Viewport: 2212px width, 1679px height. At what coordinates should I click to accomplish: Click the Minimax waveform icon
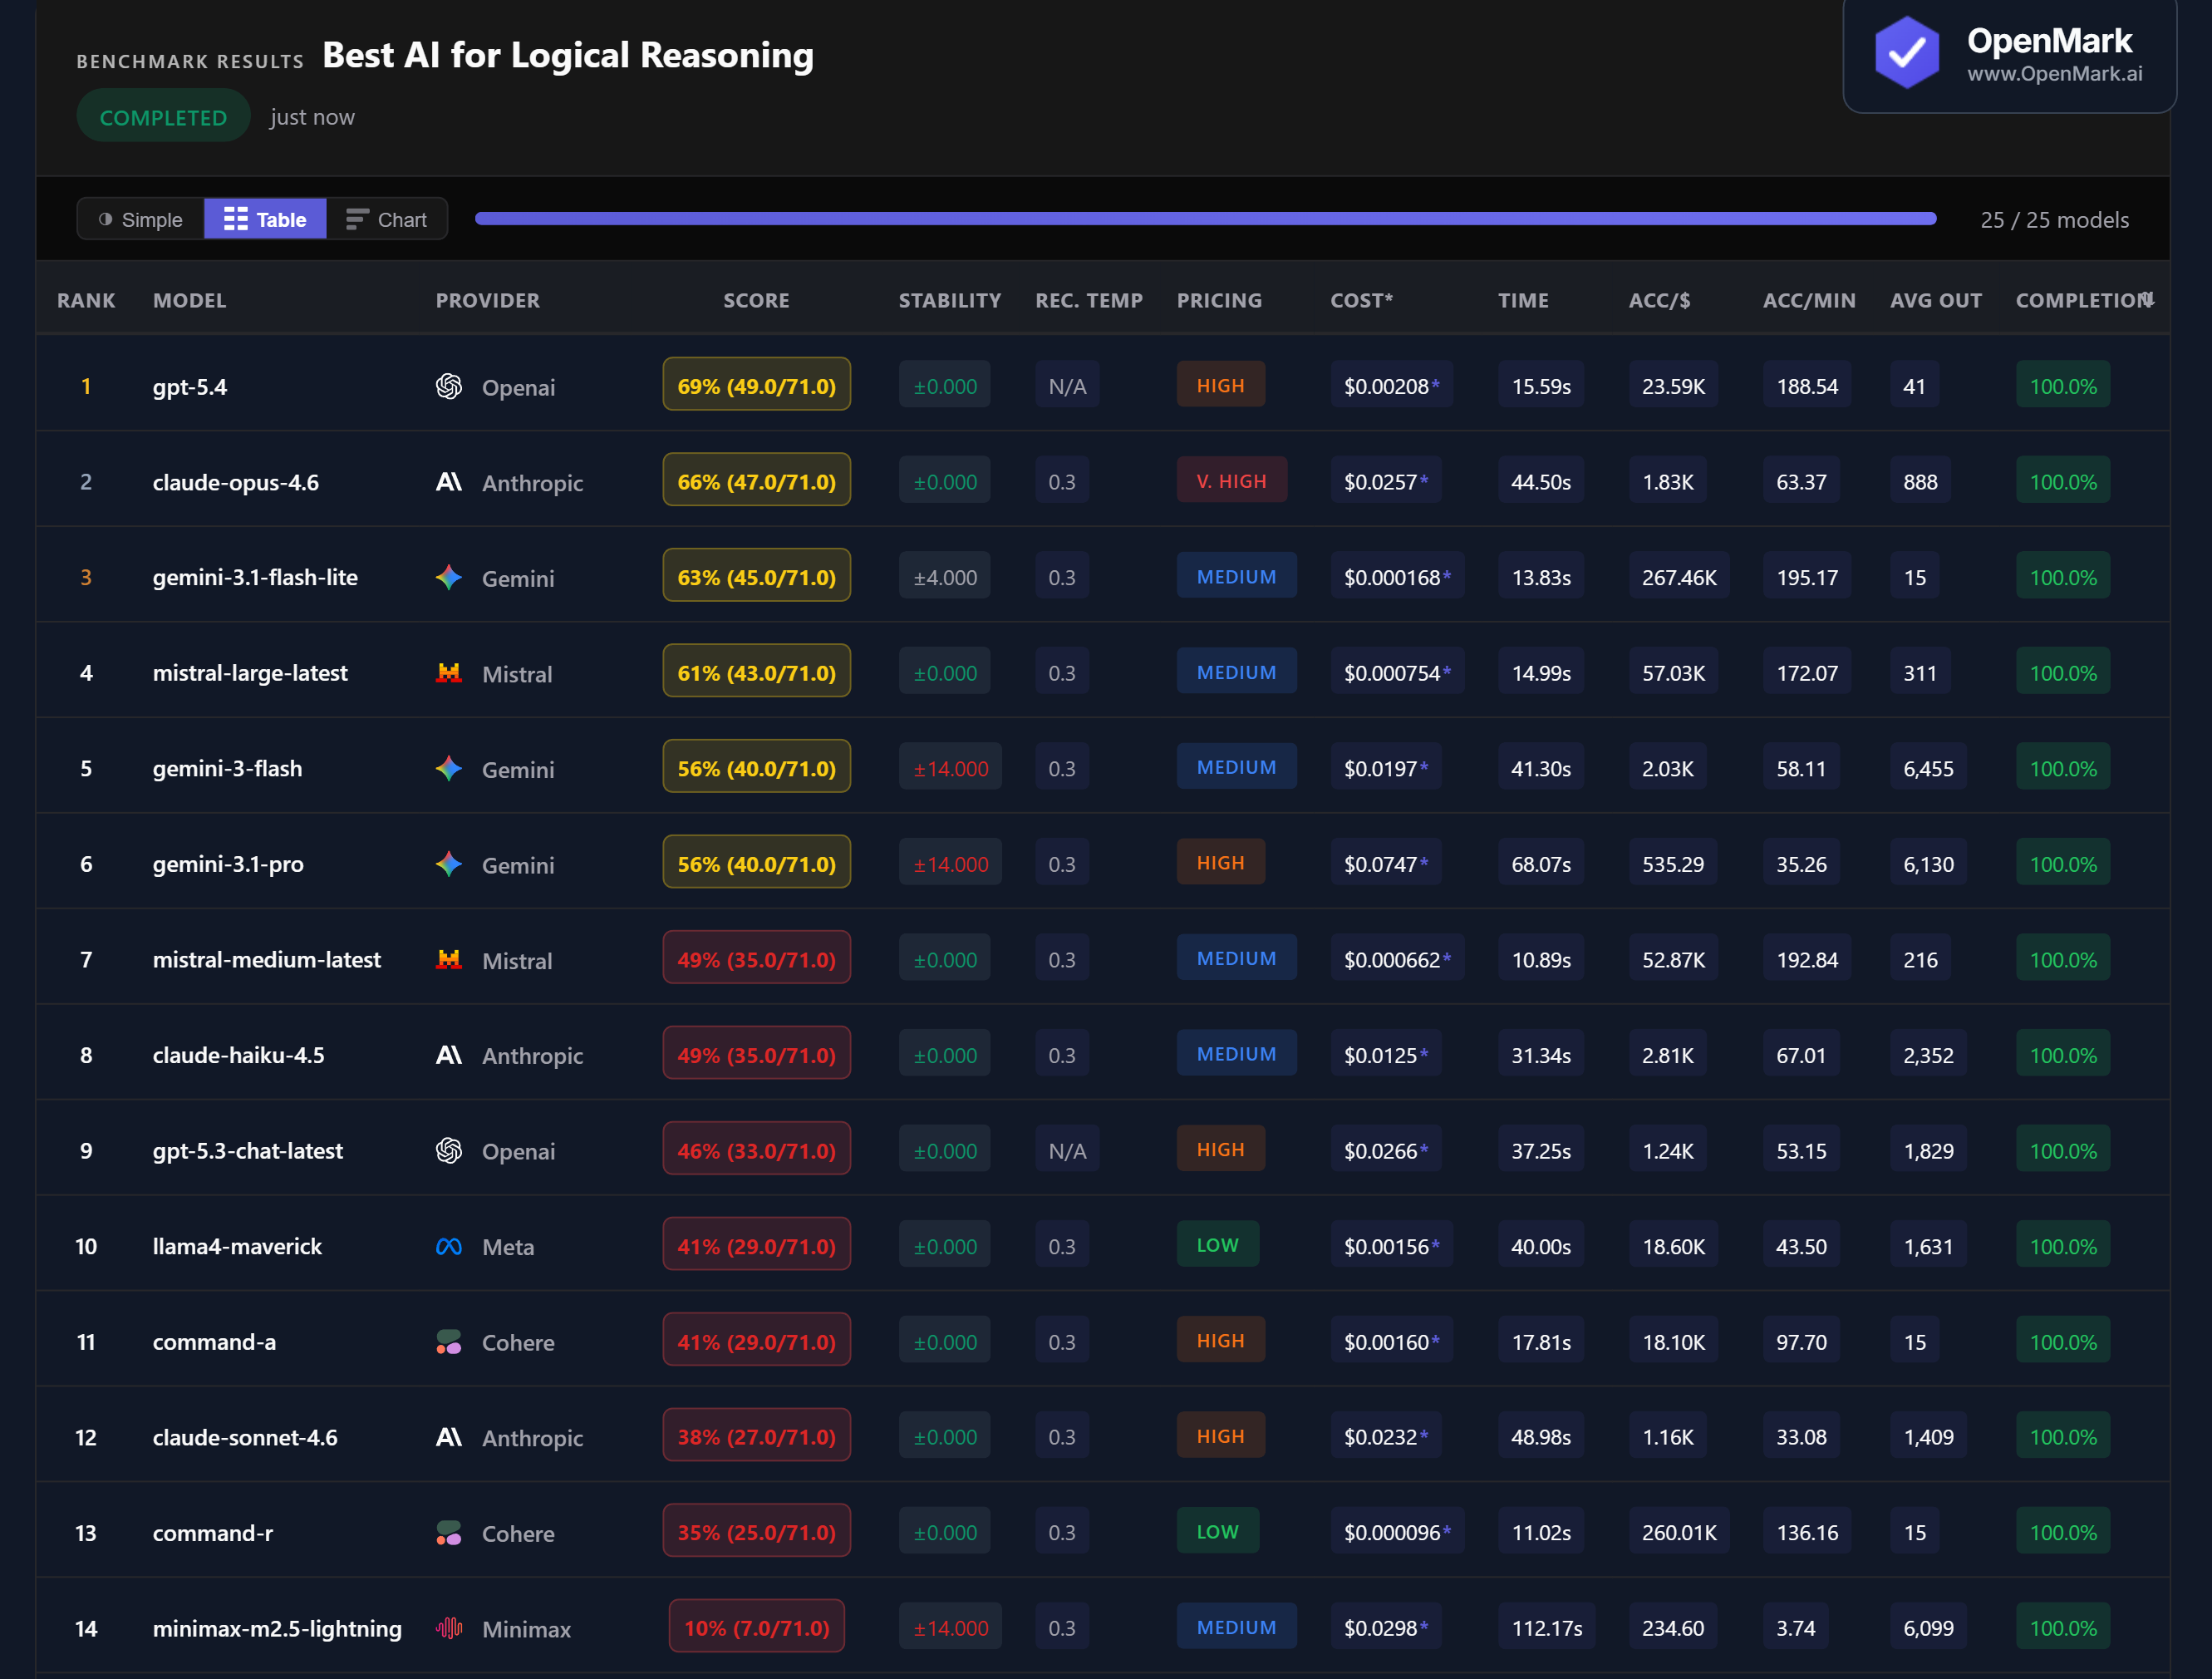pyautogui.click(x=449, y=1629)
